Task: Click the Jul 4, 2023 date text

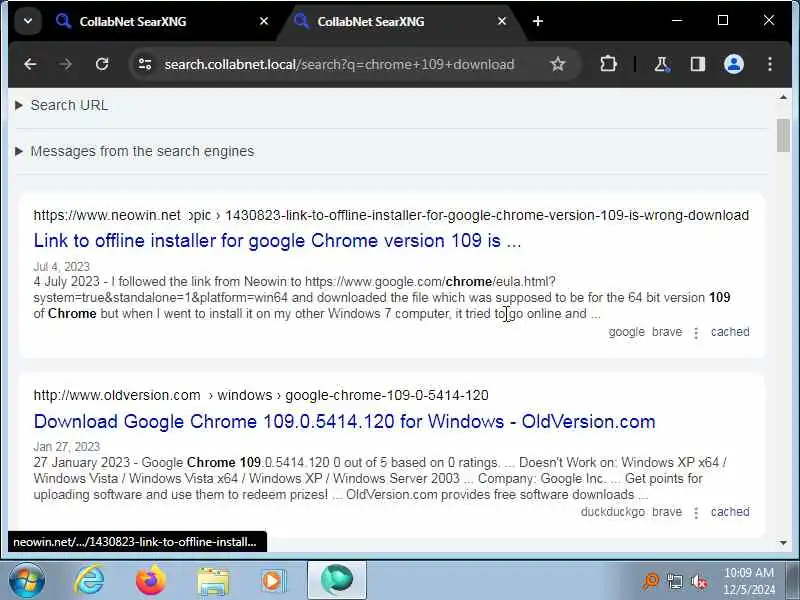Action: tap(61, 266)
